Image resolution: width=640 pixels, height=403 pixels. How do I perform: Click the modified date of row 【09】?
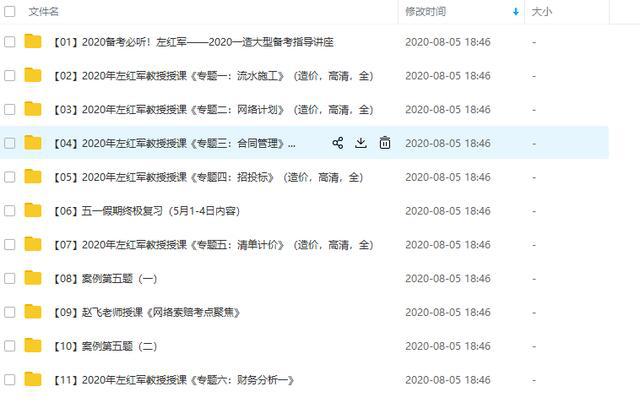tap(447, 312)
